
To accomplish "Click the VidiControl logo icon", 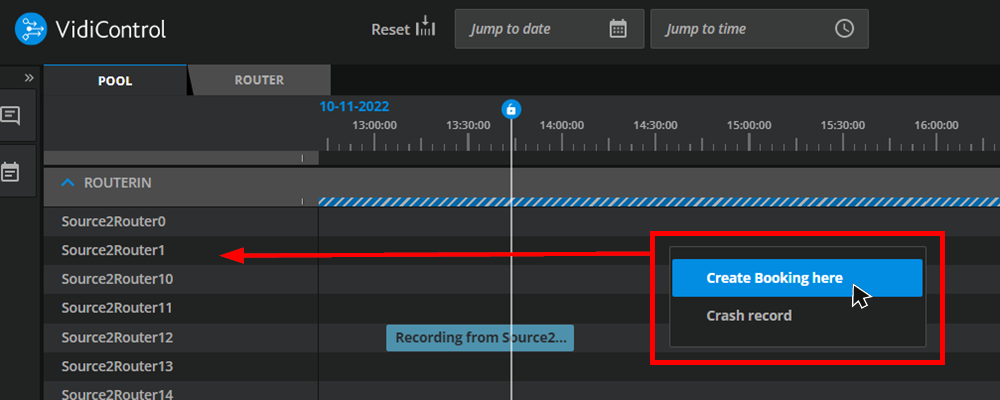I will pos(32,29).
